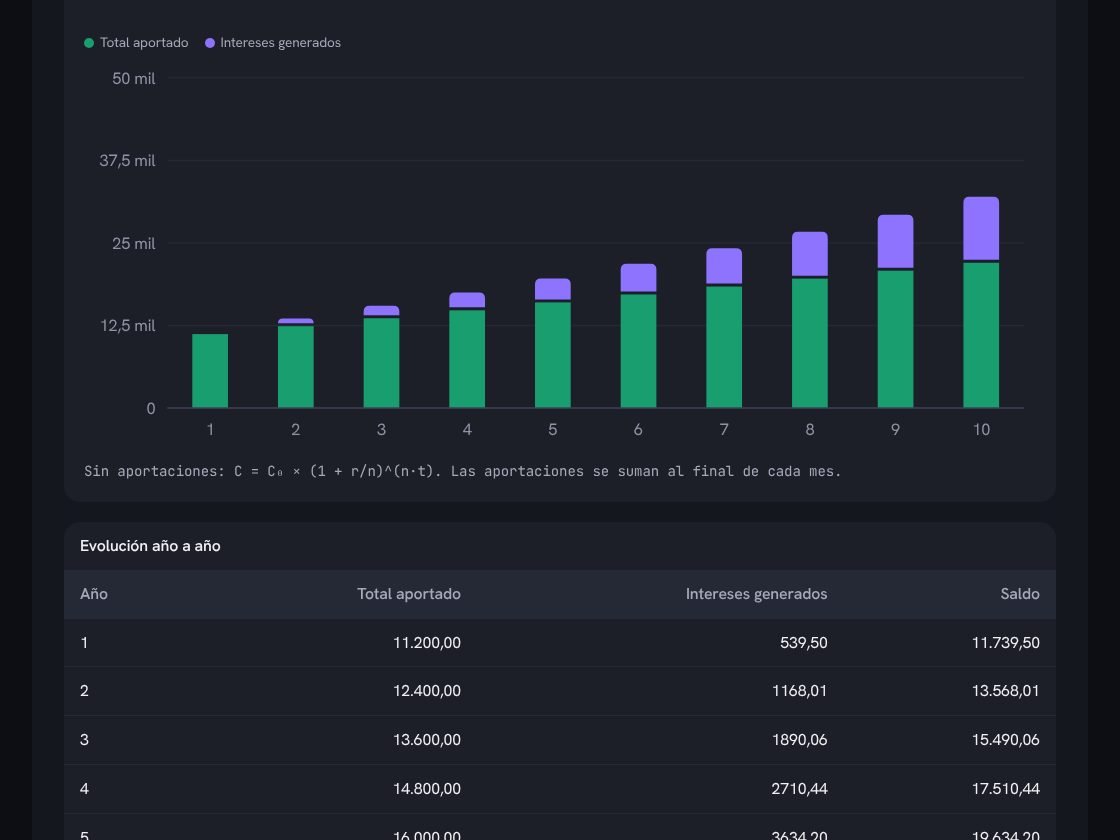Click the purple interest segment of year 8
This screenshot has width=1120, height=840.
tap(809, 254)
